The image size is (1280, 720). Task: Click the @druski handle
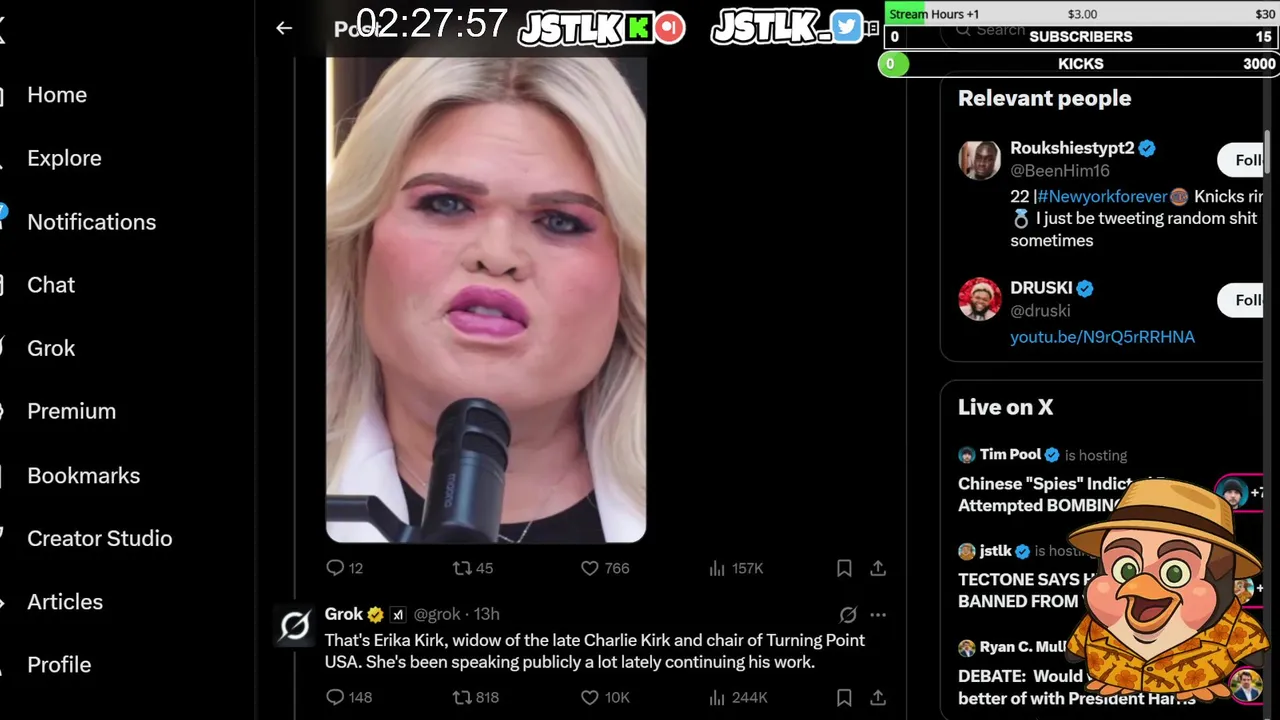[x=1040, y=311]
